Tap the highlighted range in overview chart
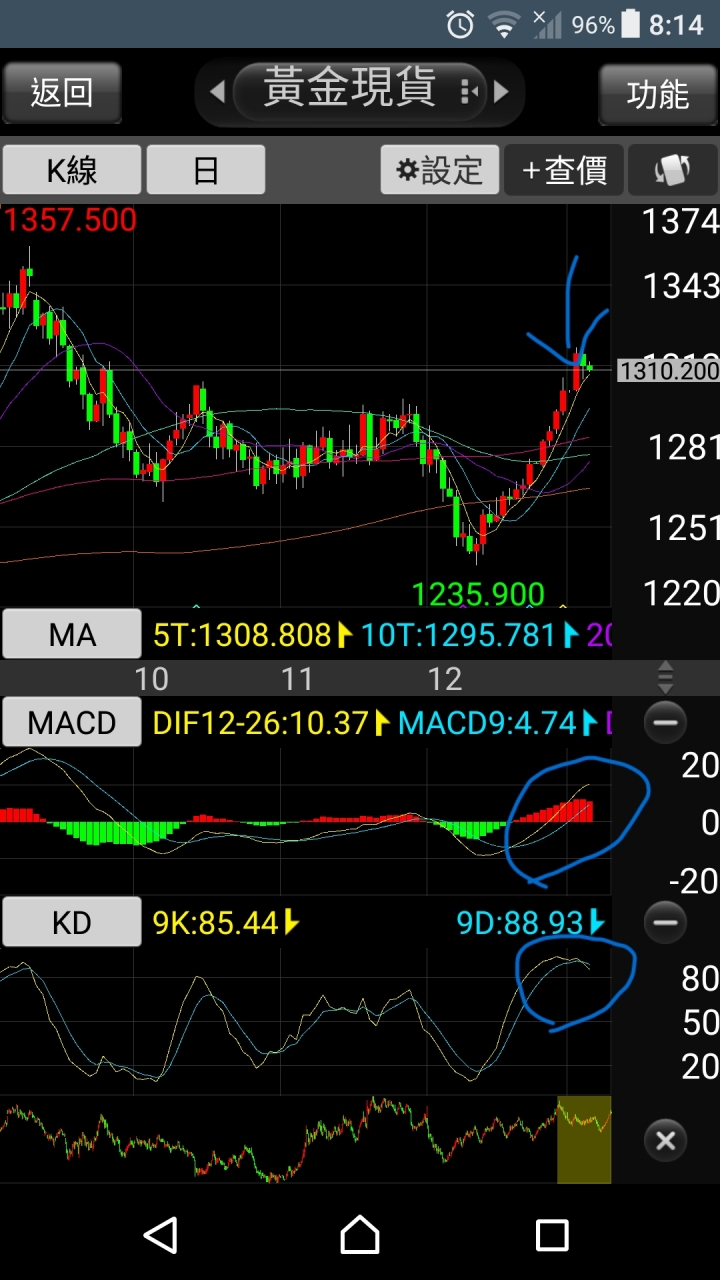Screen dimensions: 720x1280 pos(584,1139)
